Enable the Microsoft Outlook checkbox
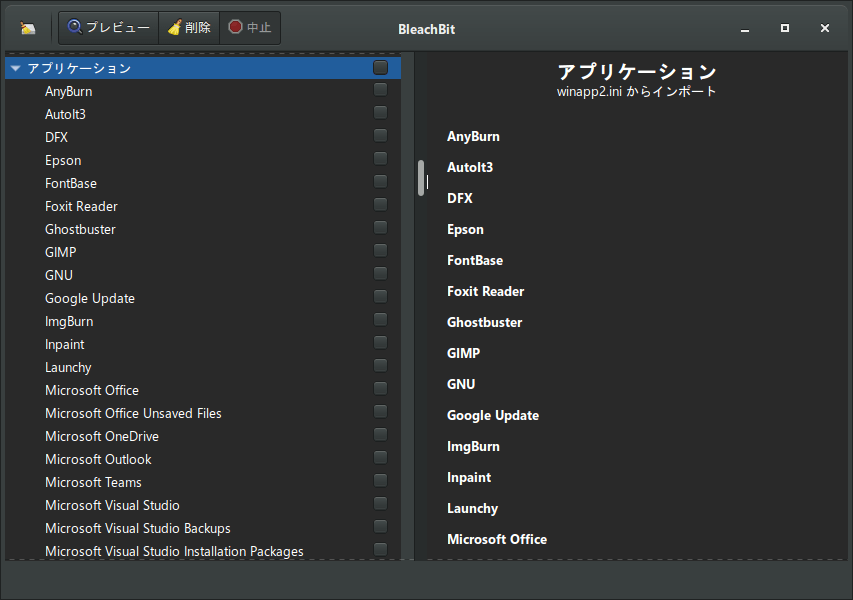Image resolution: width=853 pixels, height=600 pixels. click(x=380, y=457)
